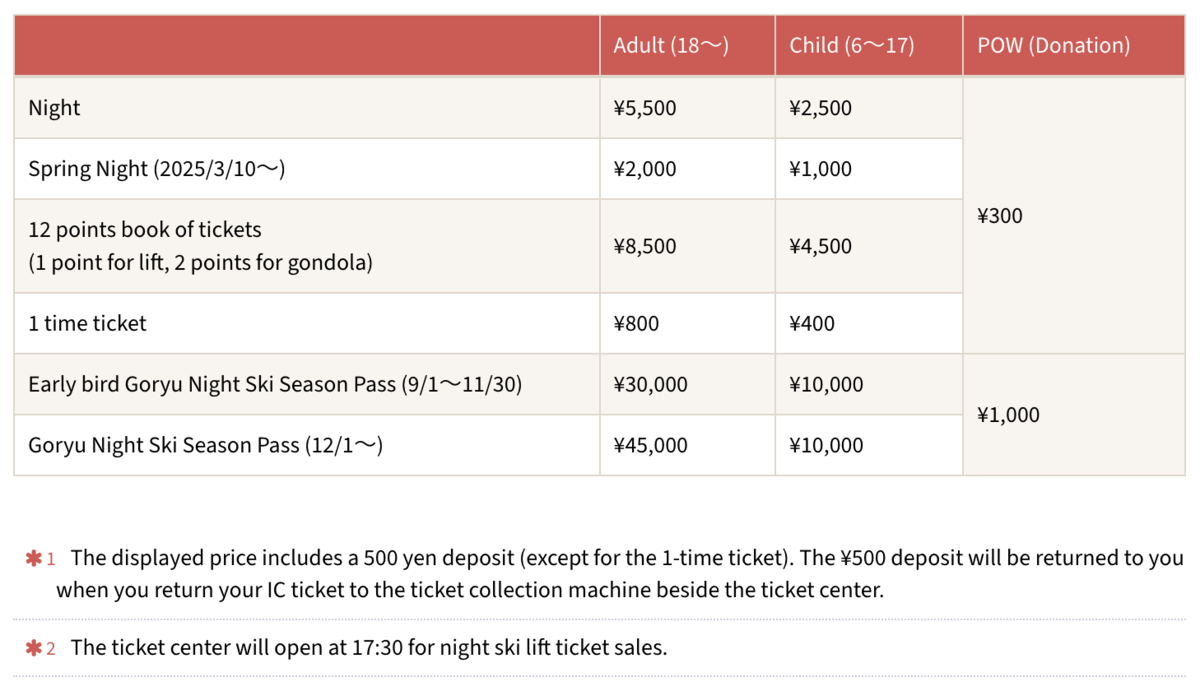Viewport: 1200px width, 691px height.
Task: Select the ¥45,000 adult season pass price
Action: pyautogui.click(x=651, y=445)
